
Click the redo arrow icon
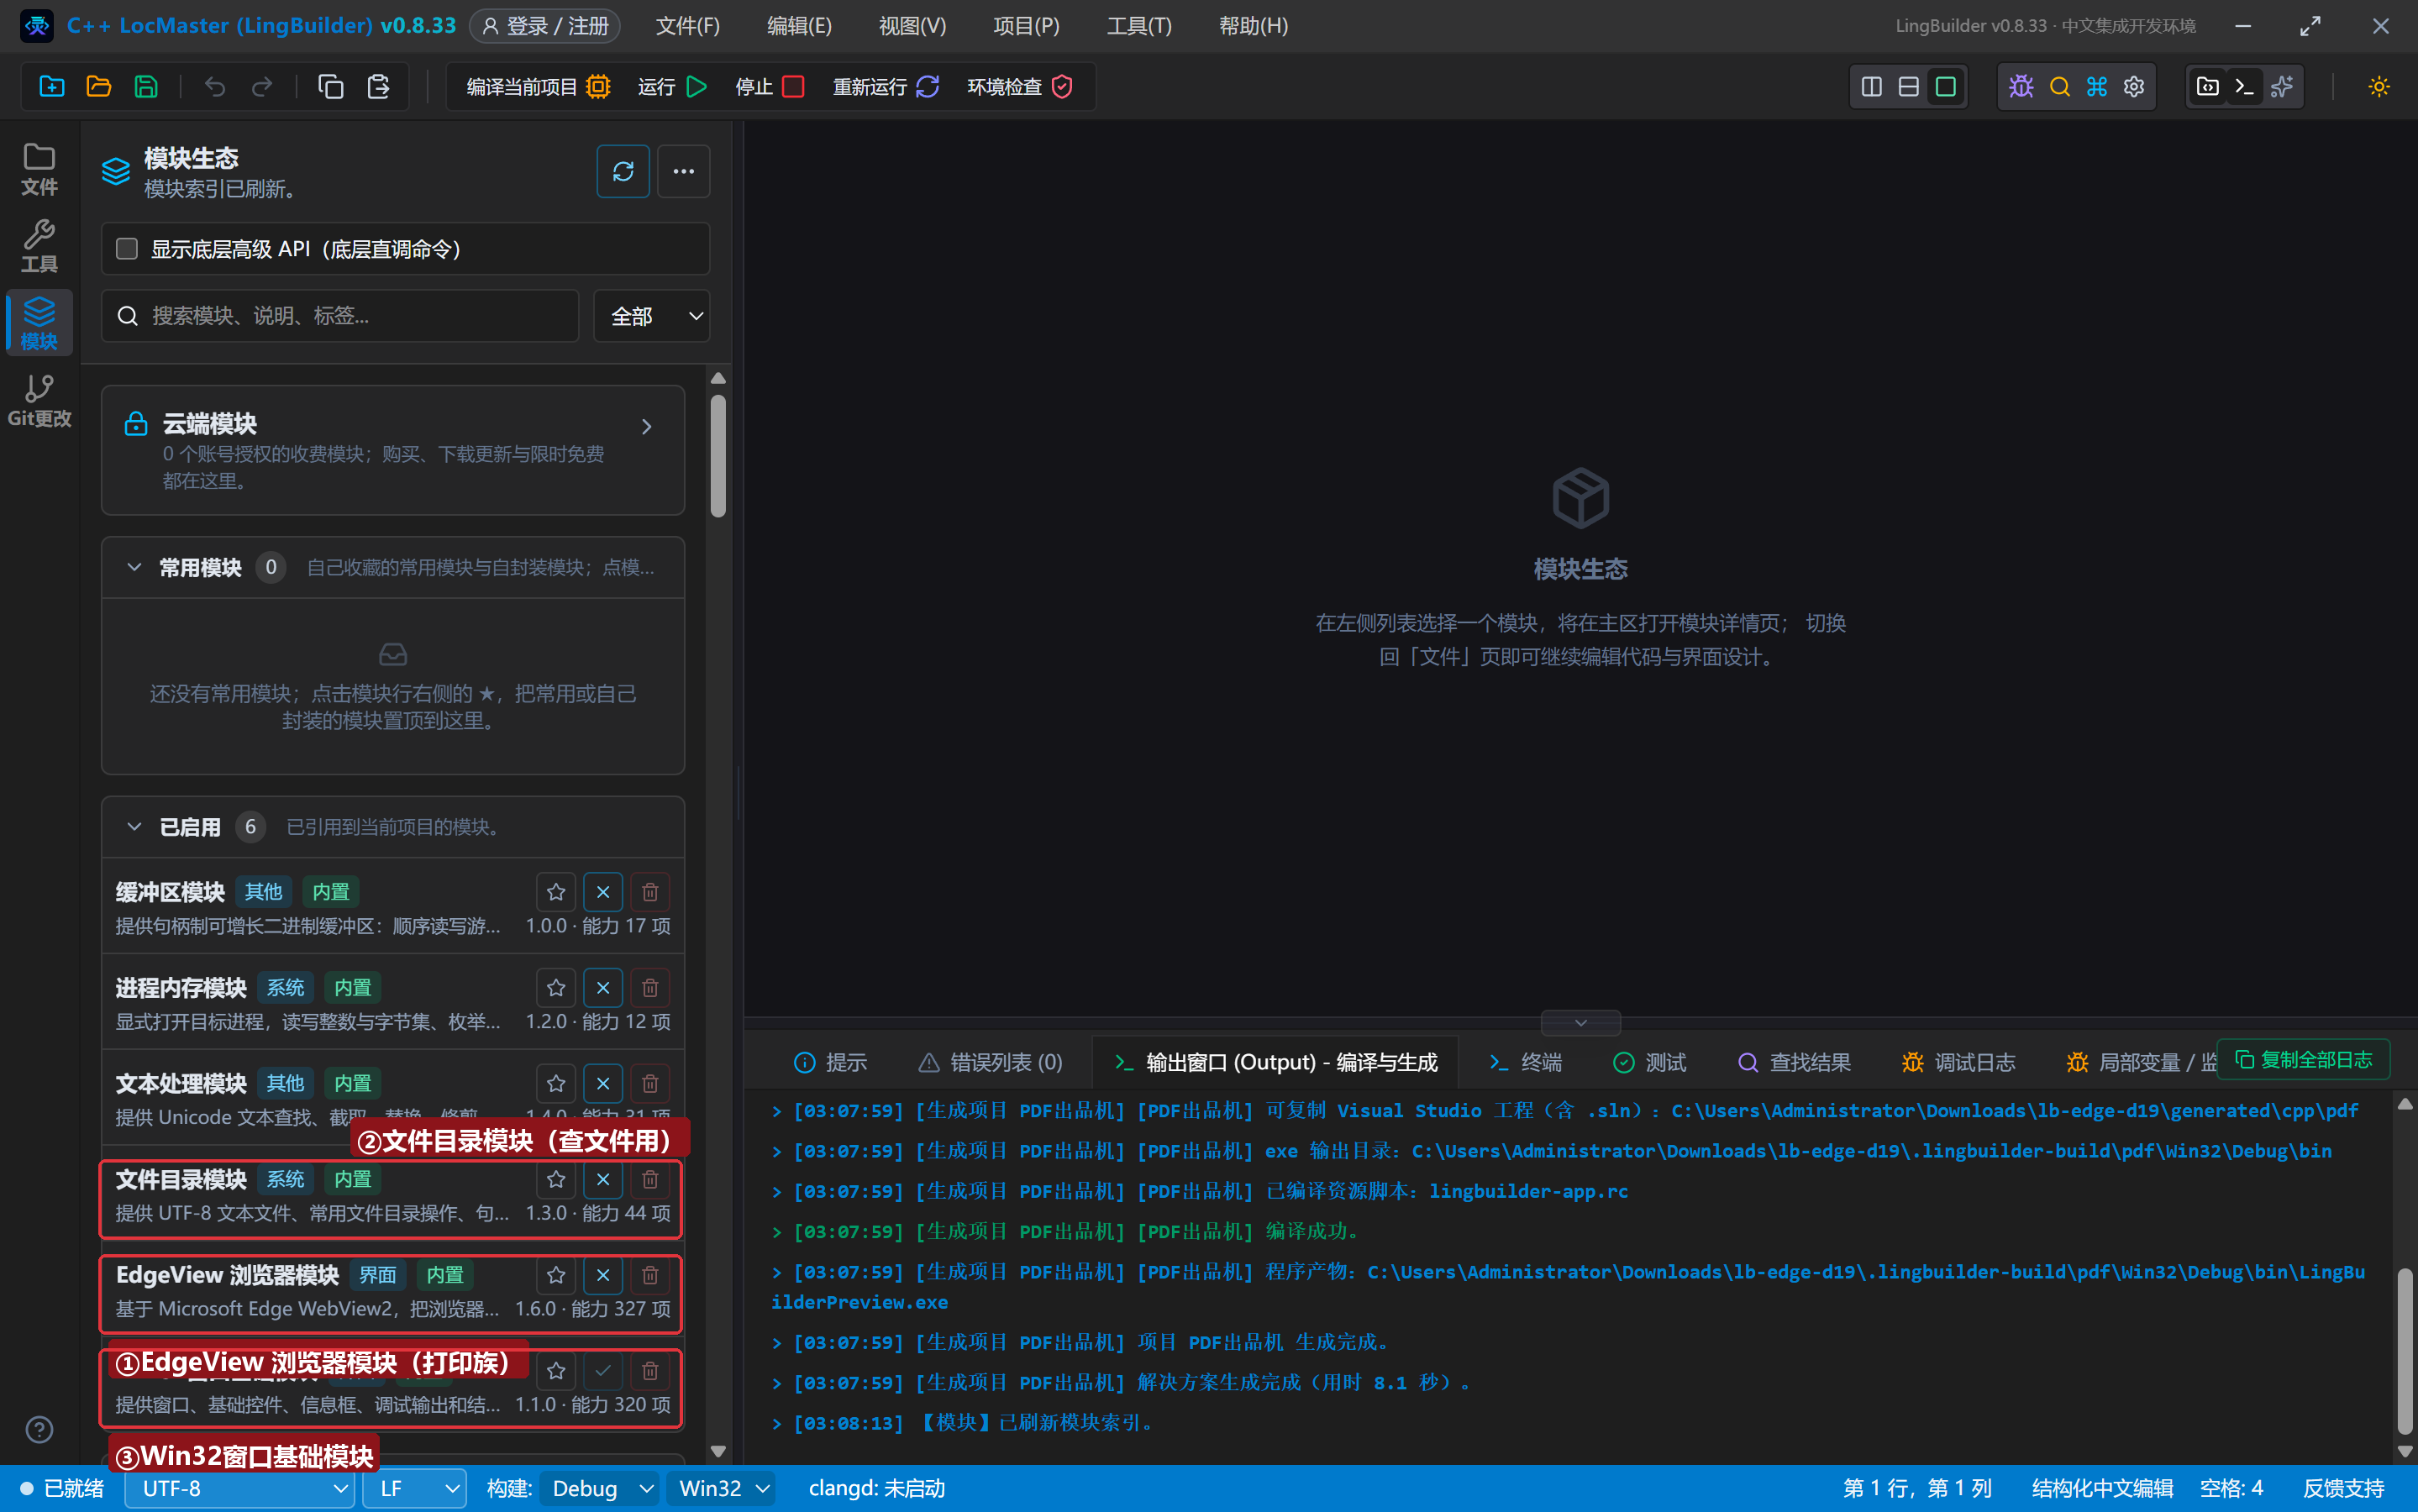tap(262, 87)
